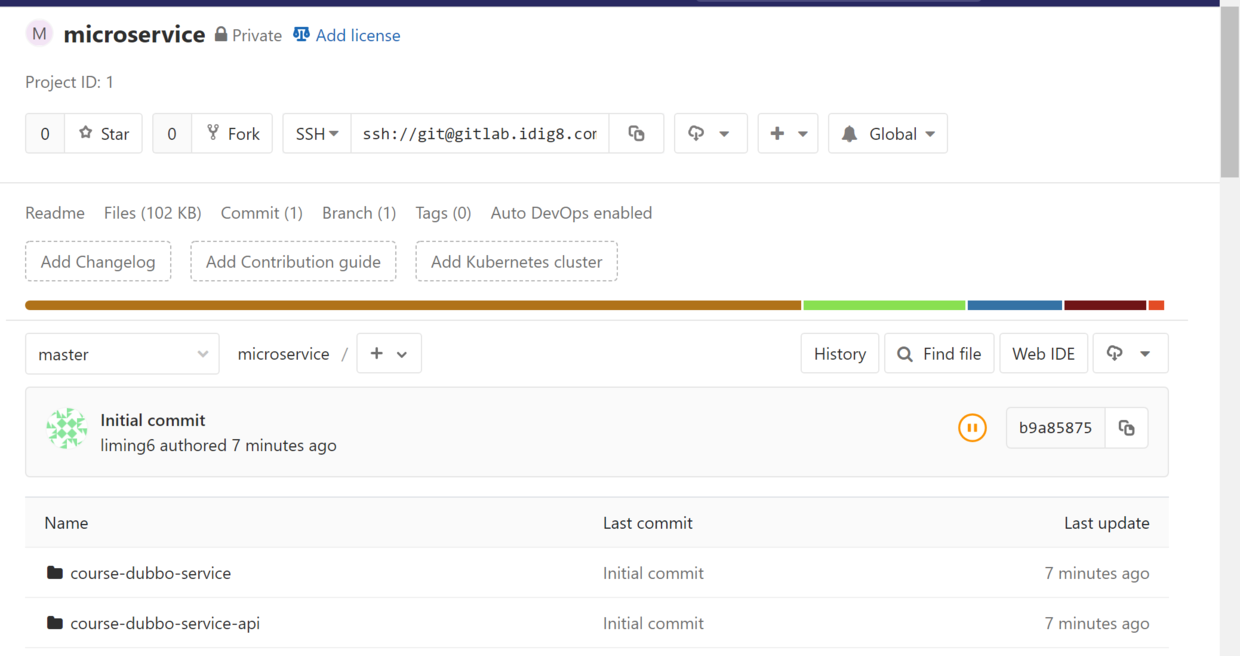Open the master branch dropdown
The height and width of the screenshot is (656, 1240).
[x=122, y=353]
